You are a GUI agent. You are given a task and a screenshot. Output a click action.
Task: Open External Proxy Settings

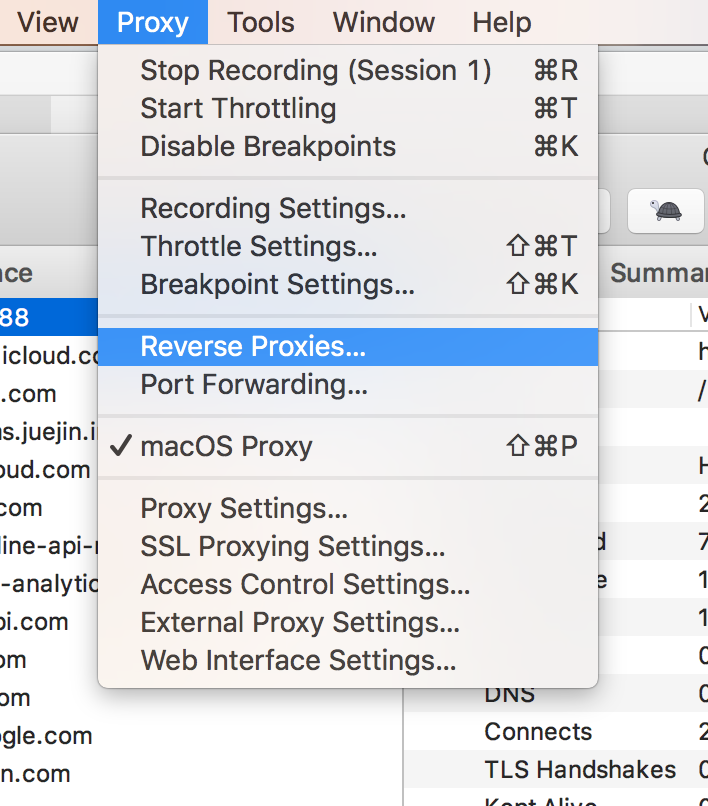[x=300, y=623]
